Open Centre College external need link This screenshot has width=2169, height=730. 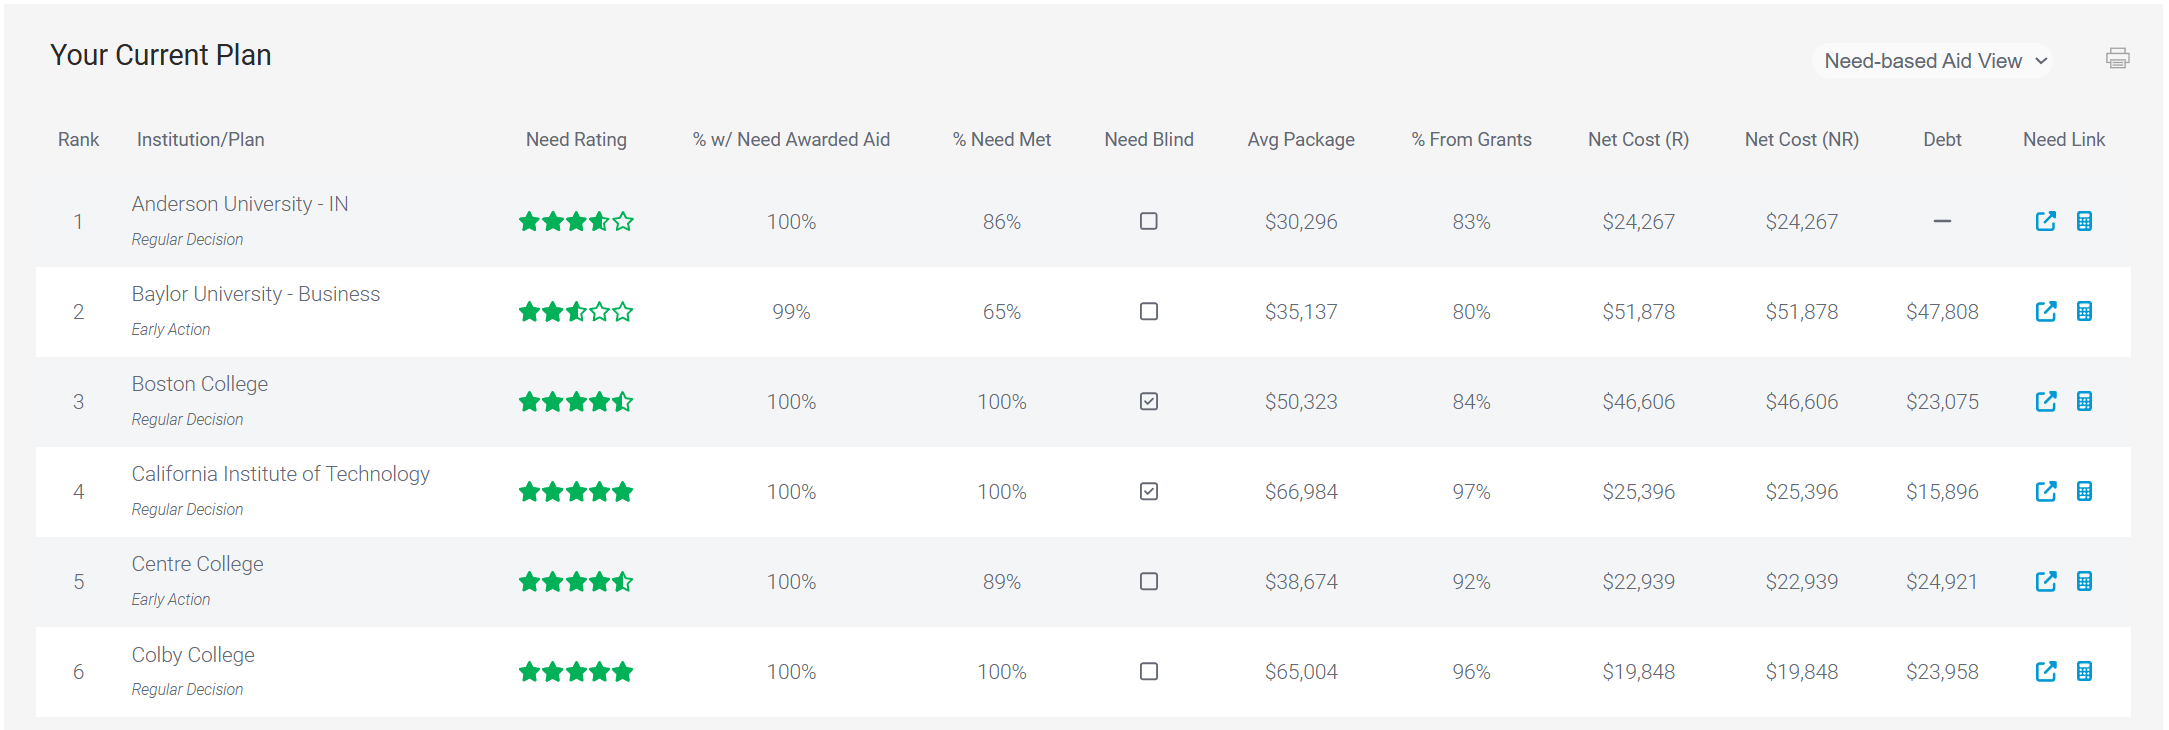2046,581
